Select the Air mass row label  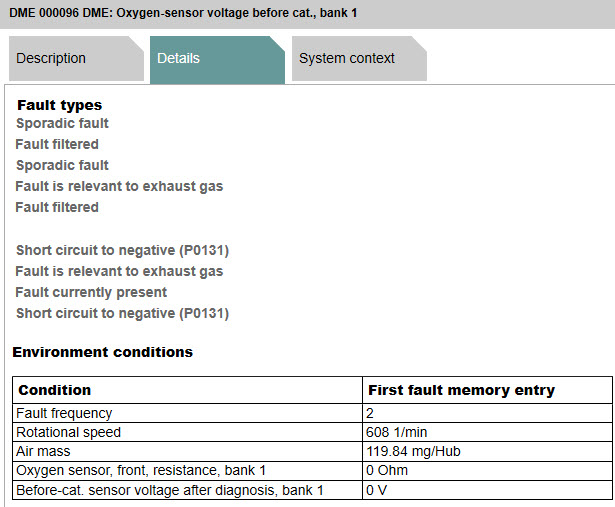pyautogui.click(x=43, y=451)
